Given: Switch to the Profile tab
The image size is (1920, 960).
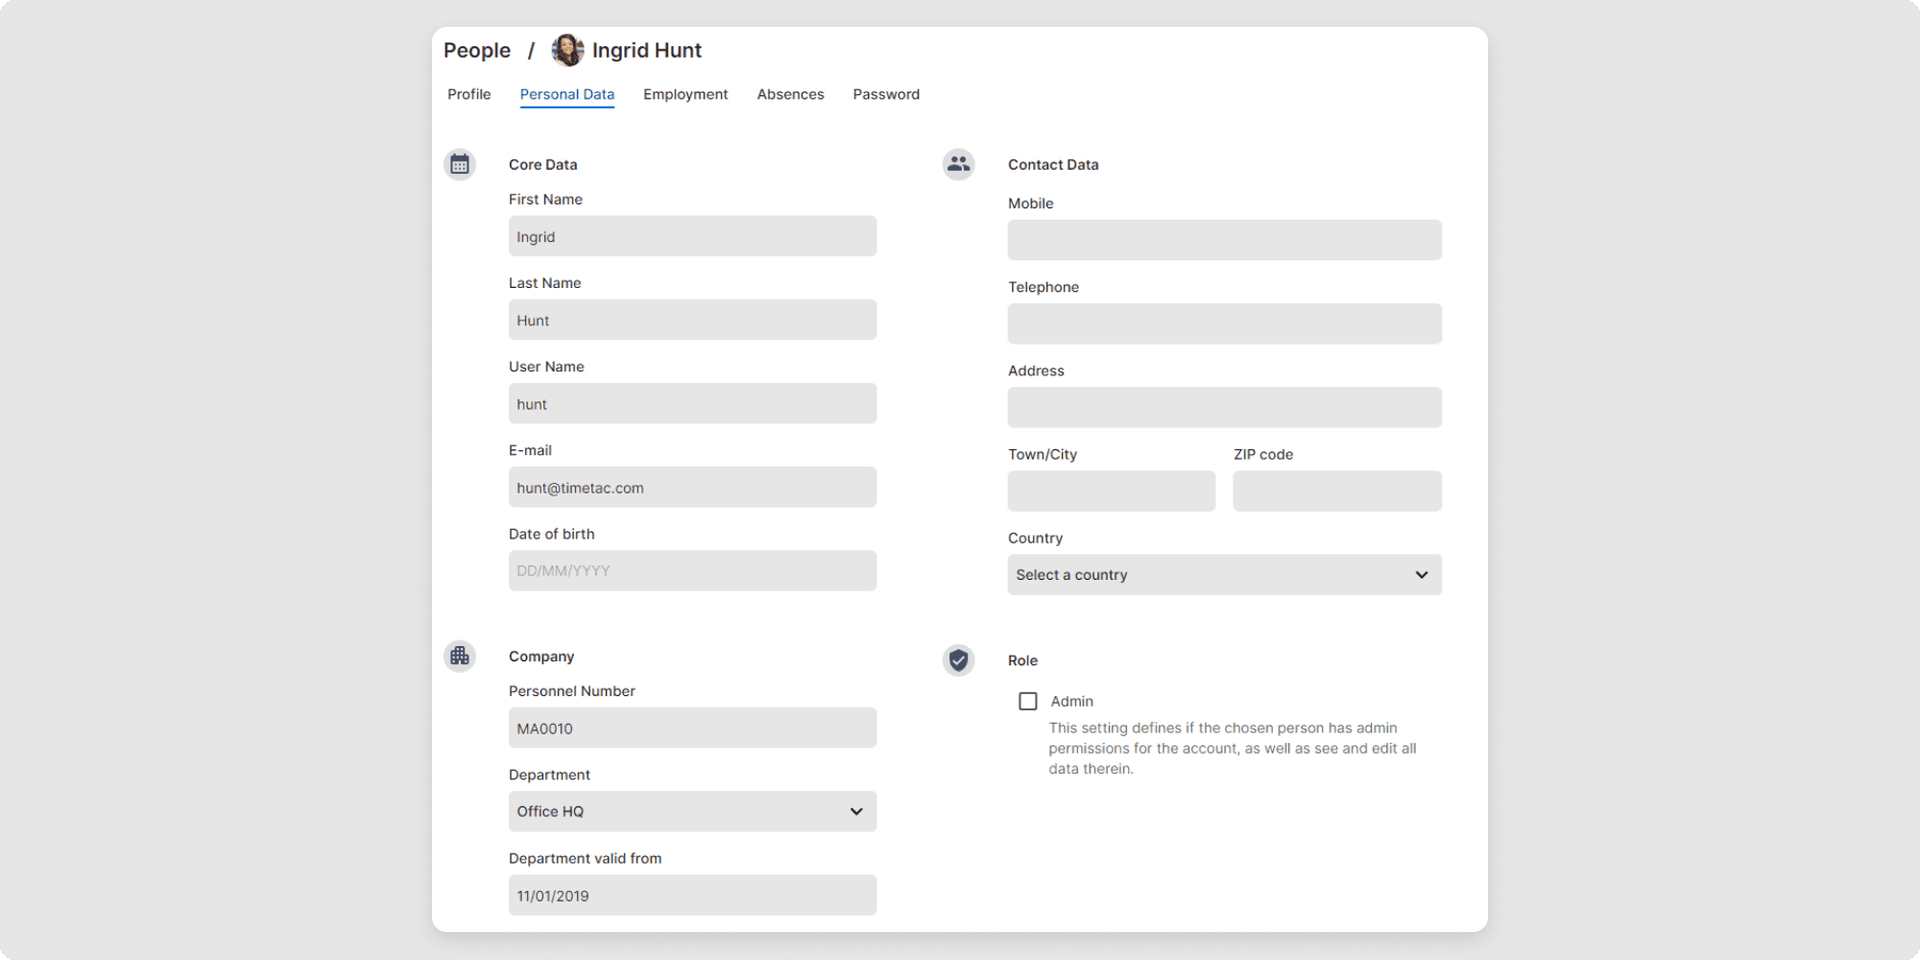Looking at the screenshot, I should 469,94.
